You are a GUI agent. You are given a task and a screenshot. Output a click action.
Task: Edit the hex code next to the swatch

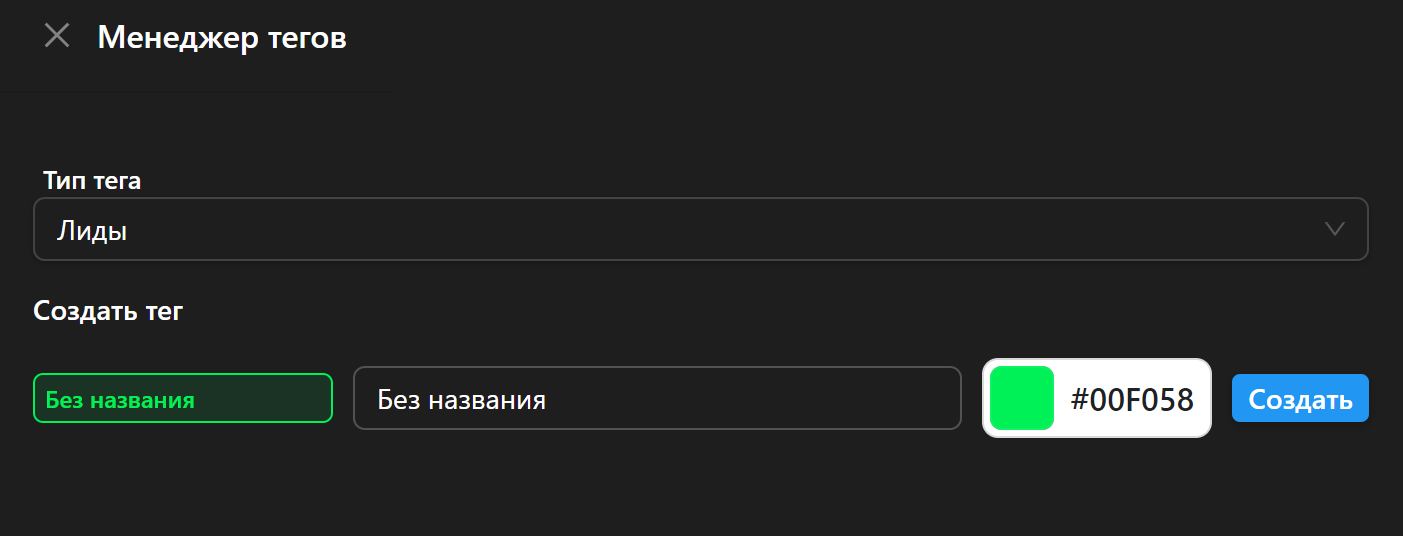coord(1132,400)
